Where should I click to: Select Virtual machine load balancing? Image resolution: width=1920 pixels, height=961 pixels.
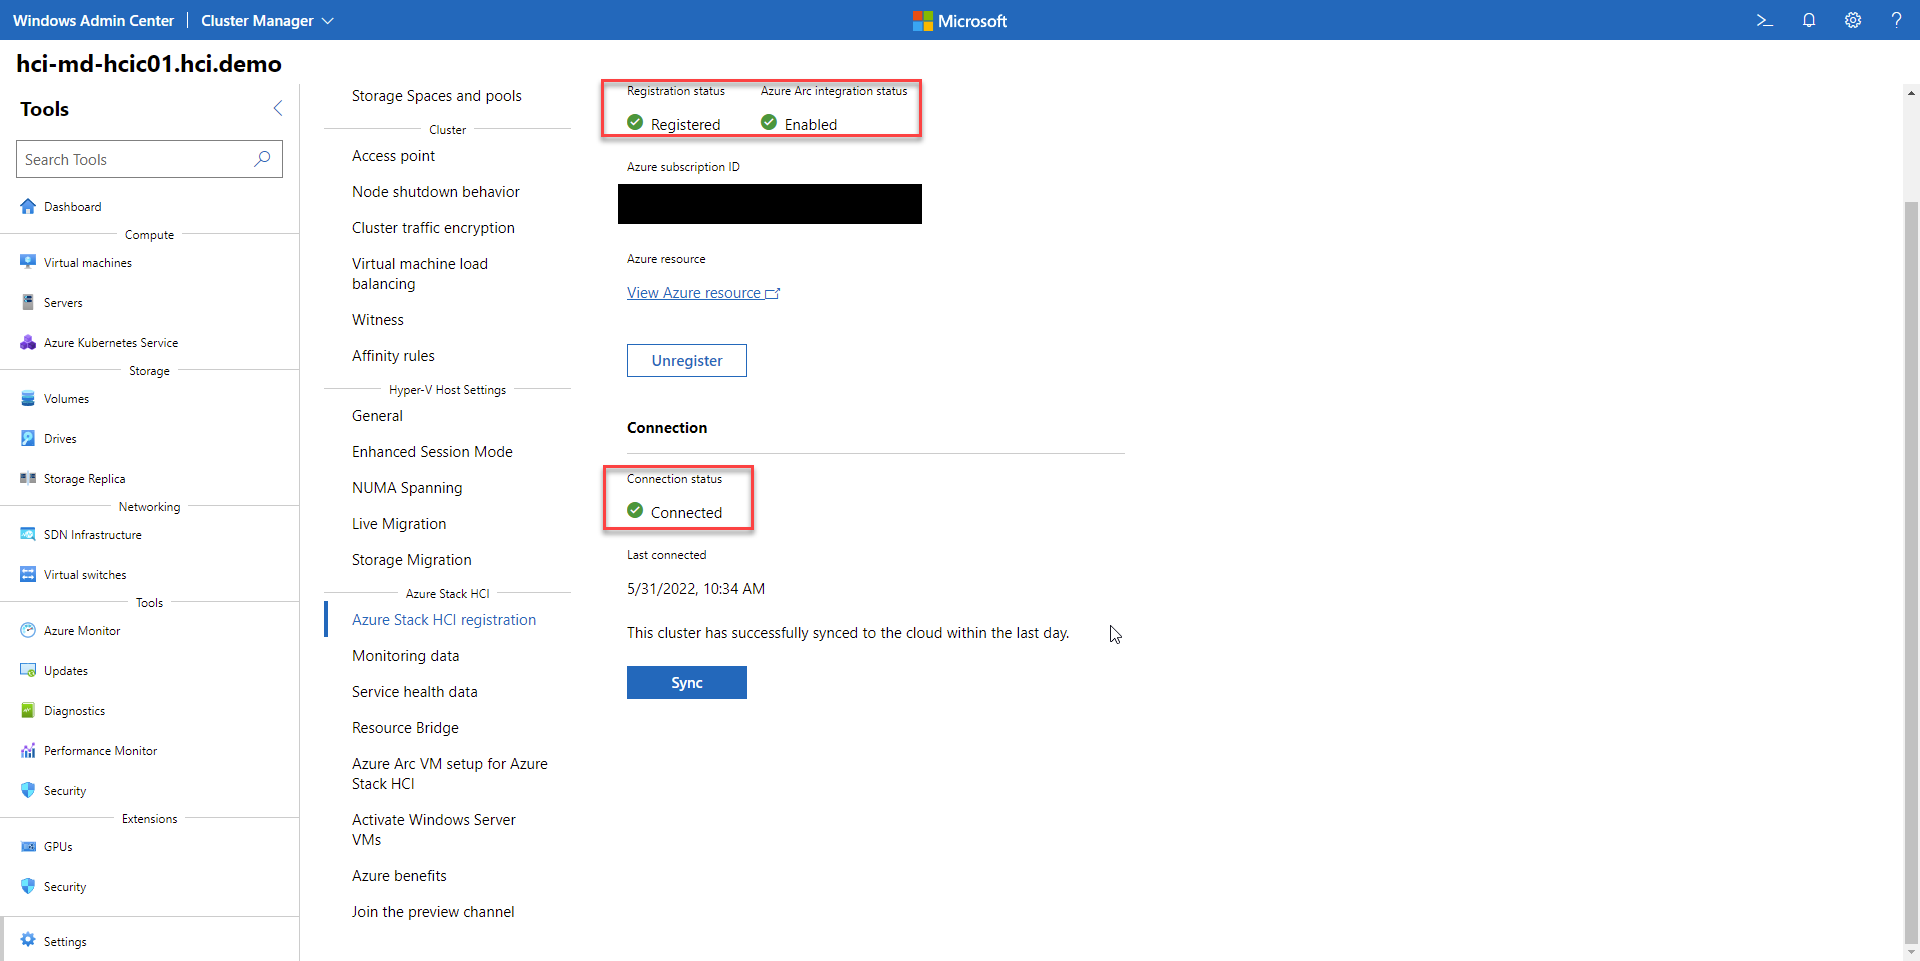click(x=420, y=274)
